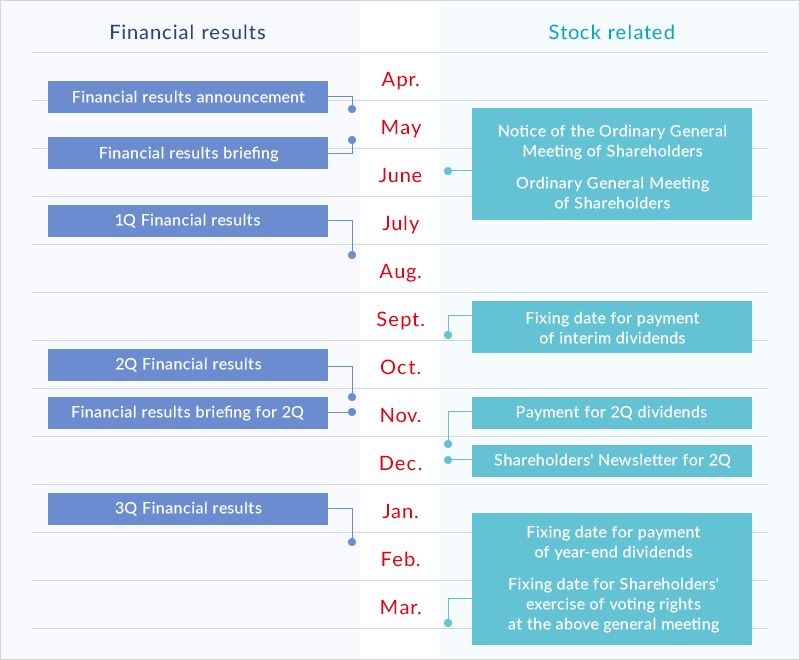Open Shareholders' Newsletter for 2Q
800x660 pixels.
point(612,461)
